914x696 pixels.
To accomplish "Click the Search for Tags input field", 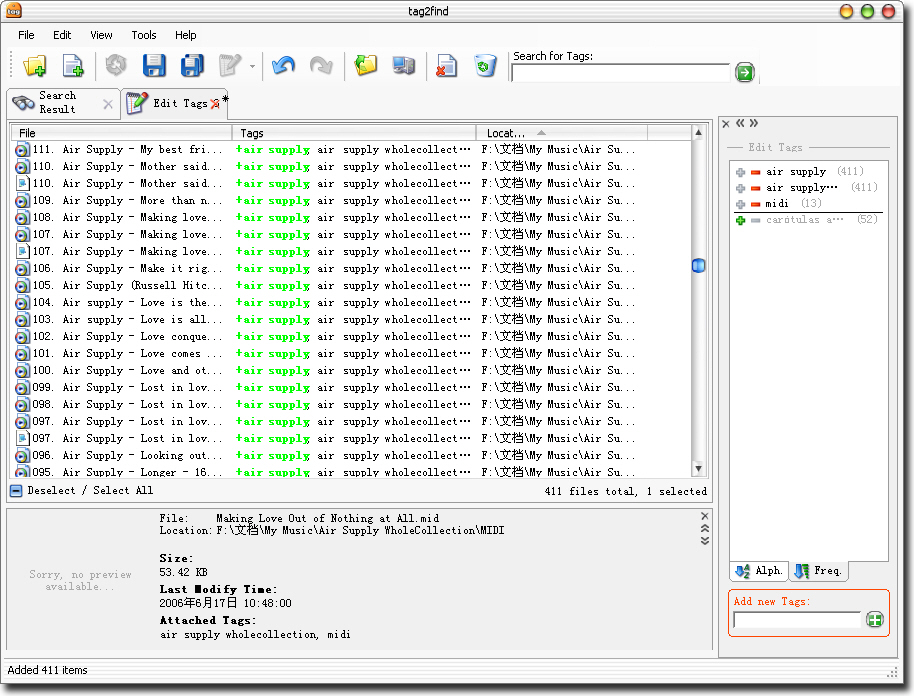I will 620,72.
